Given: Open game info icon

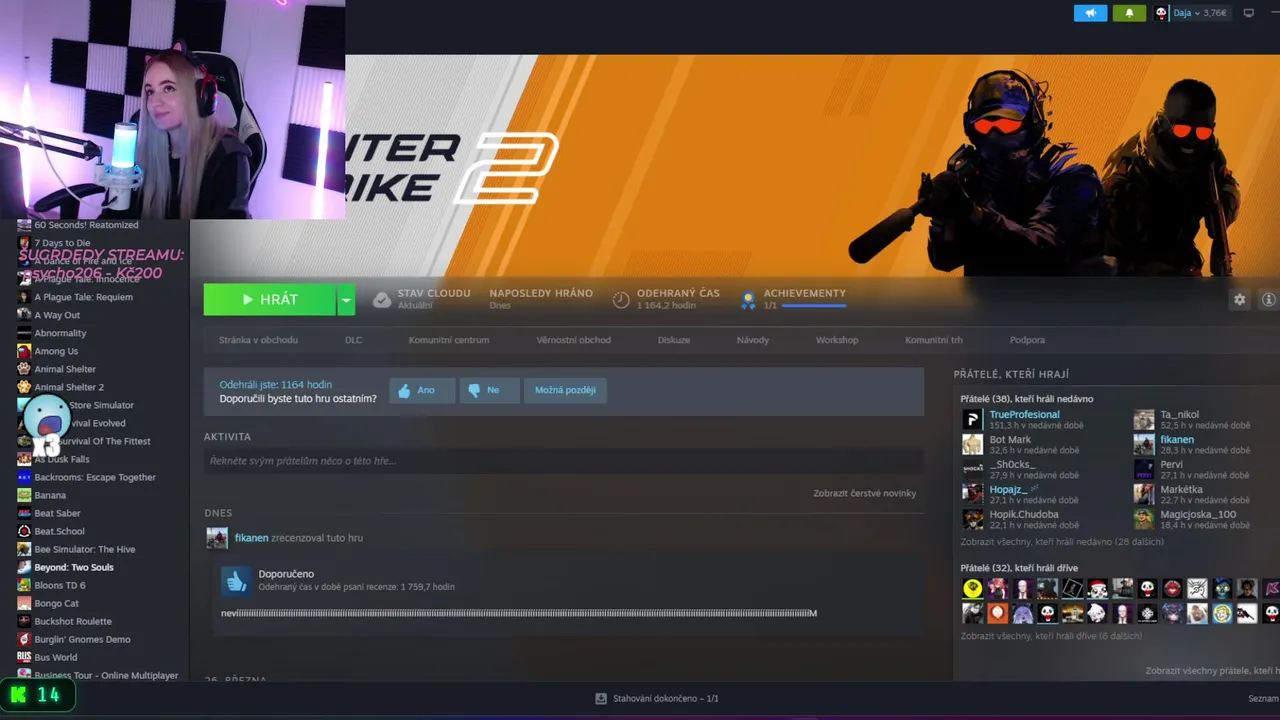Looking at the screenshot, I should click(x=1269, y=300).
